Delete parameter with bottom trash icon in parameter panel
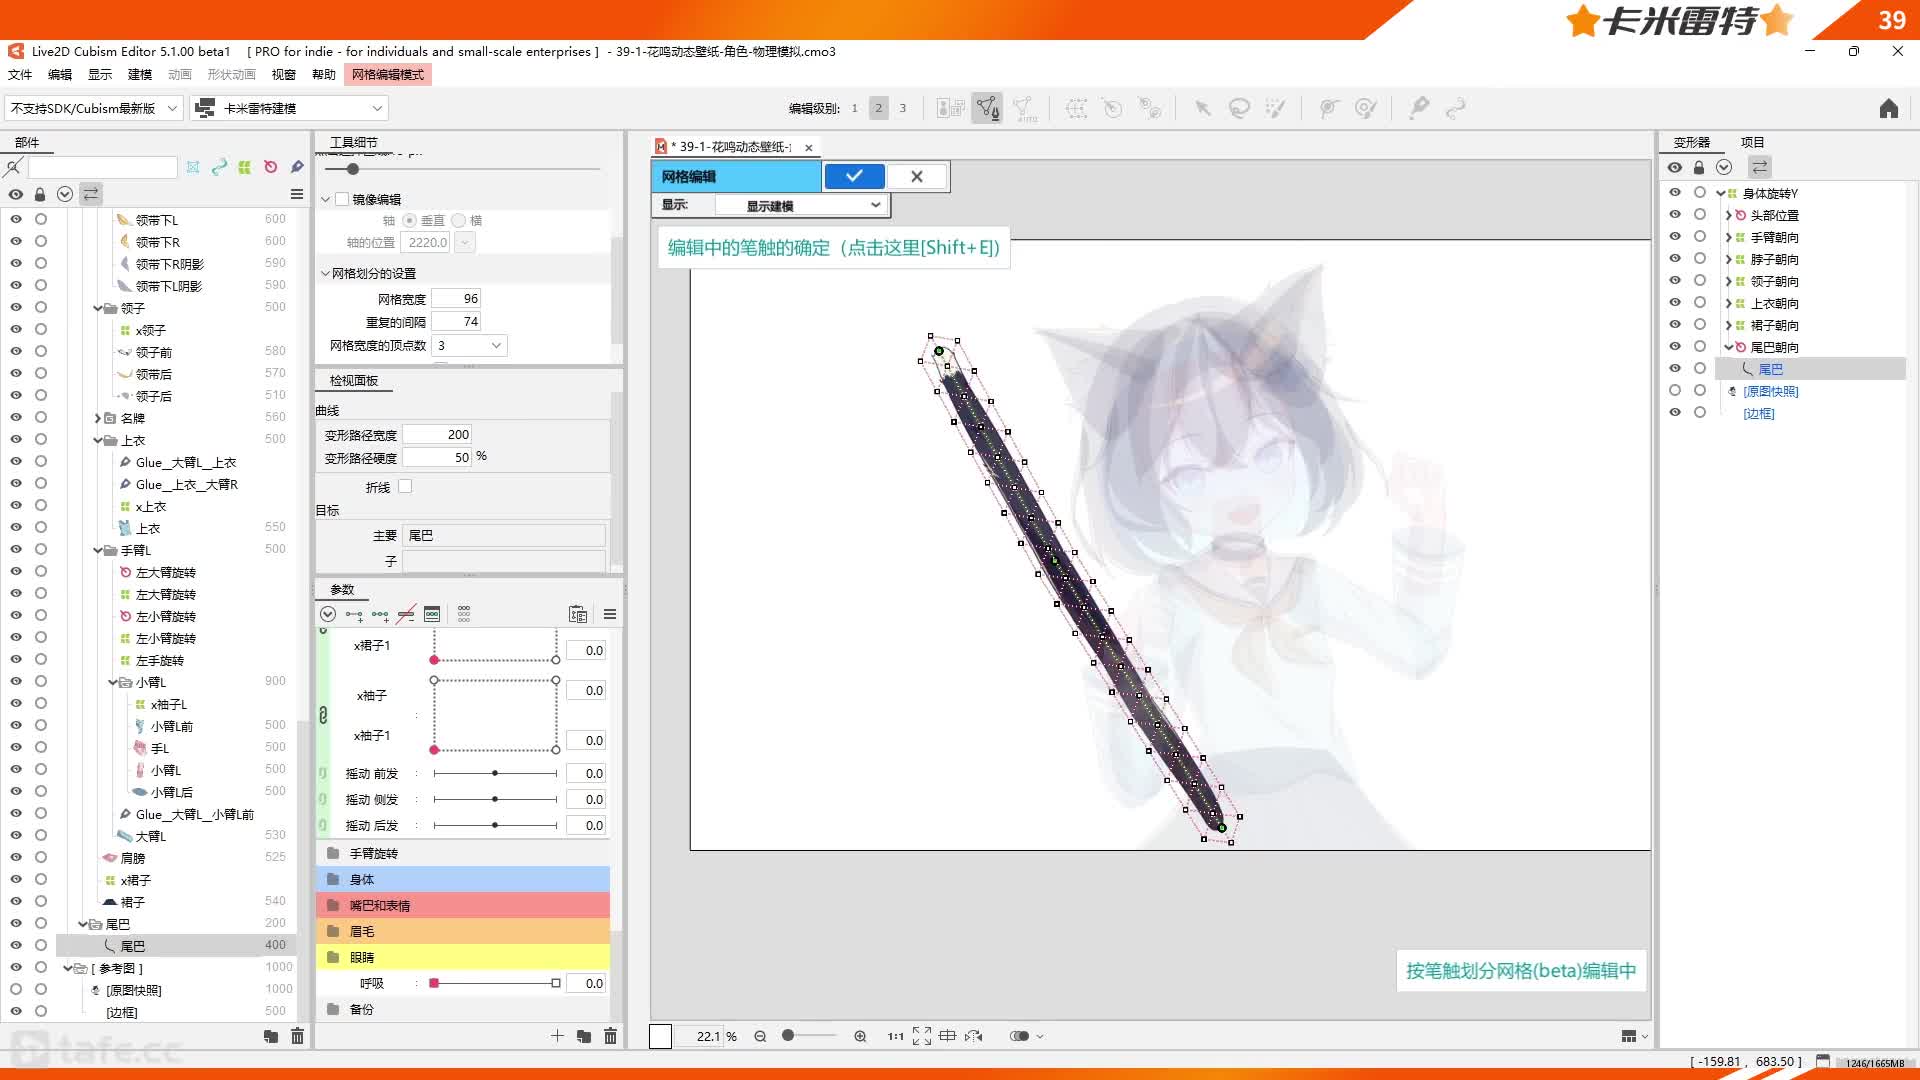Viewport: 1920px width, 1080px height. click(x=610, y=1036)
